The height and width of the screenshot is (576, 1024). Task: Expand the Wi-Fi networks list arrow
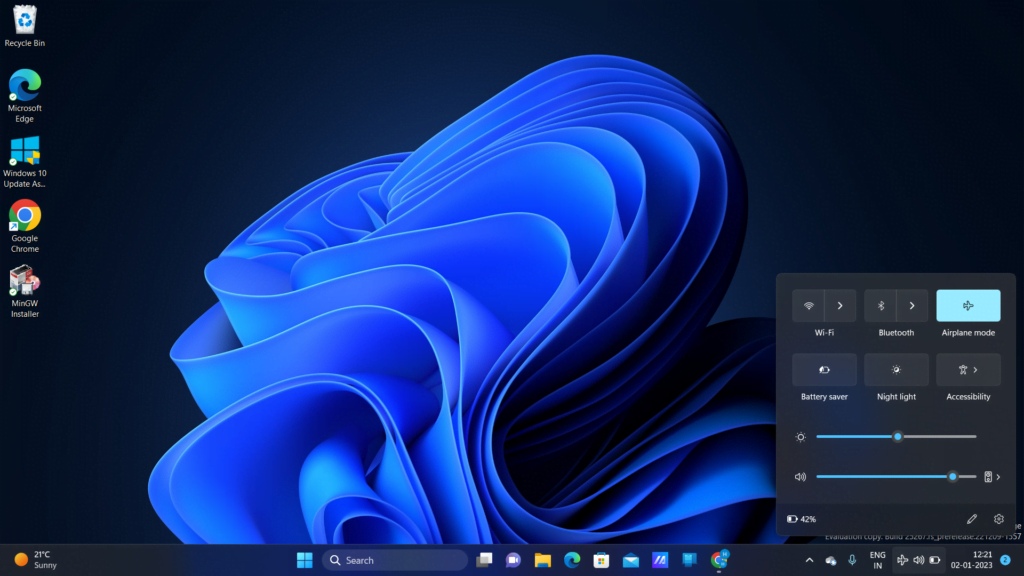click(840, 306)
